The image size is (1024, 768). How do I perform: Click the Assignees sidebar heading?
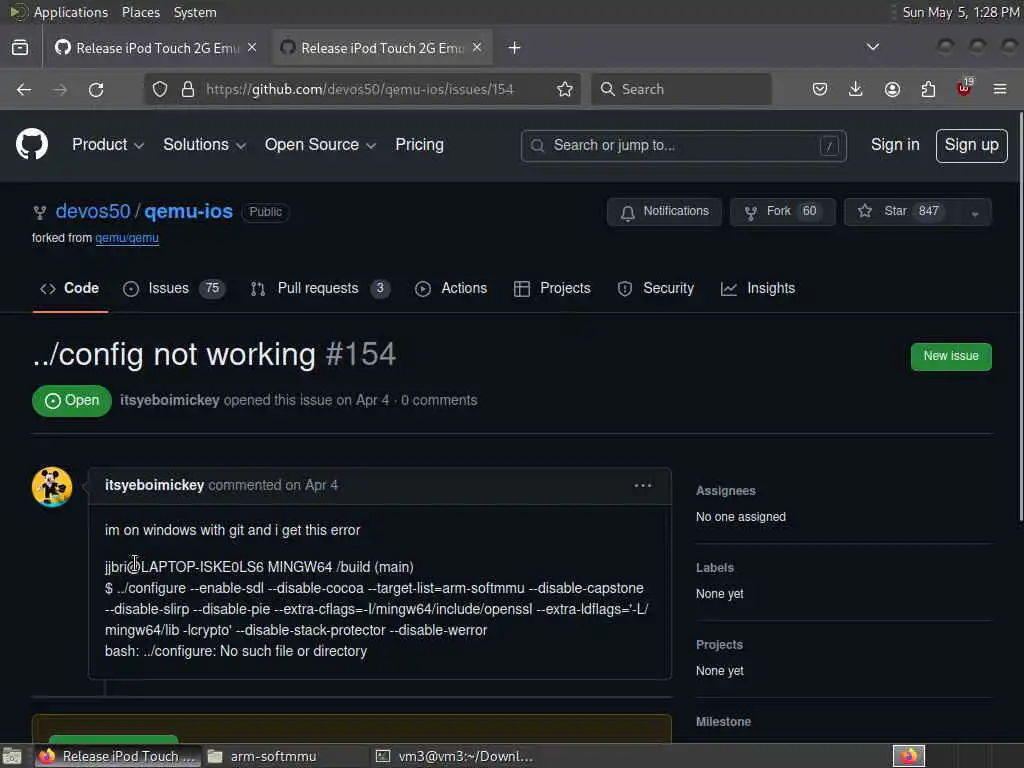726,490
